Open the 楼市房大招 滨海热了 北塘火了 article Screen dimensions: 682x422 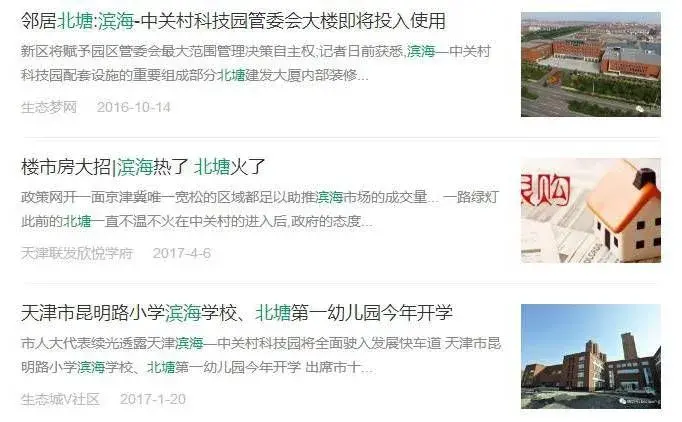[143, 167]
